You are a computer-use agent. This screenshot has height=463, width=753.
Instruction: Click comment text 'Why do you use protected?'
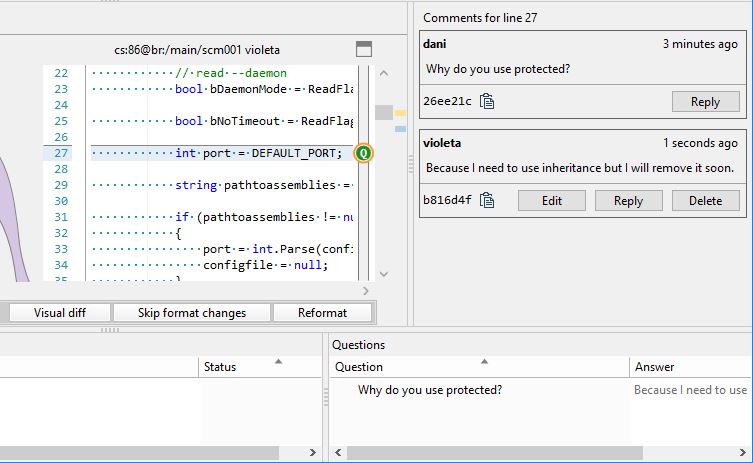[498, 69]
